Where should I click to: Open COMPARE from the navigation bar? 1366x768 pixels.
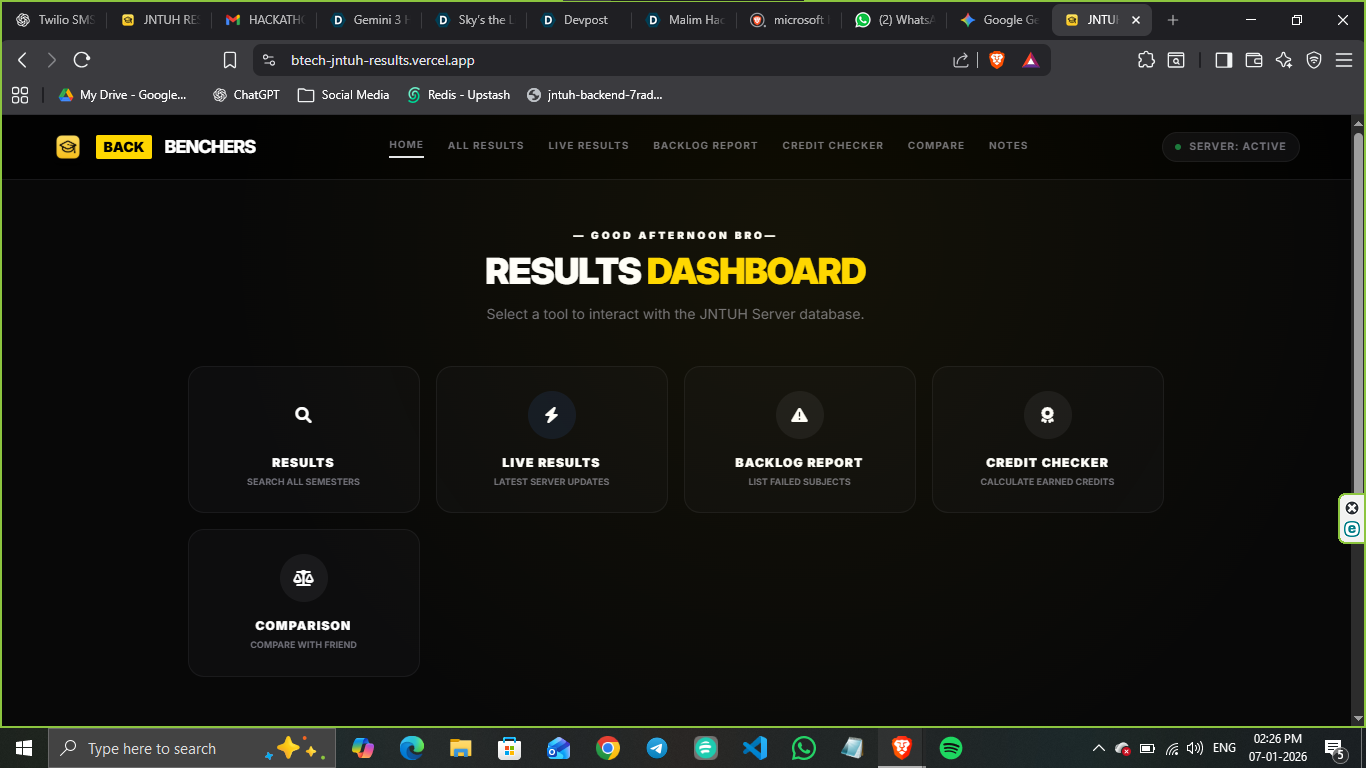pos(936,146)
